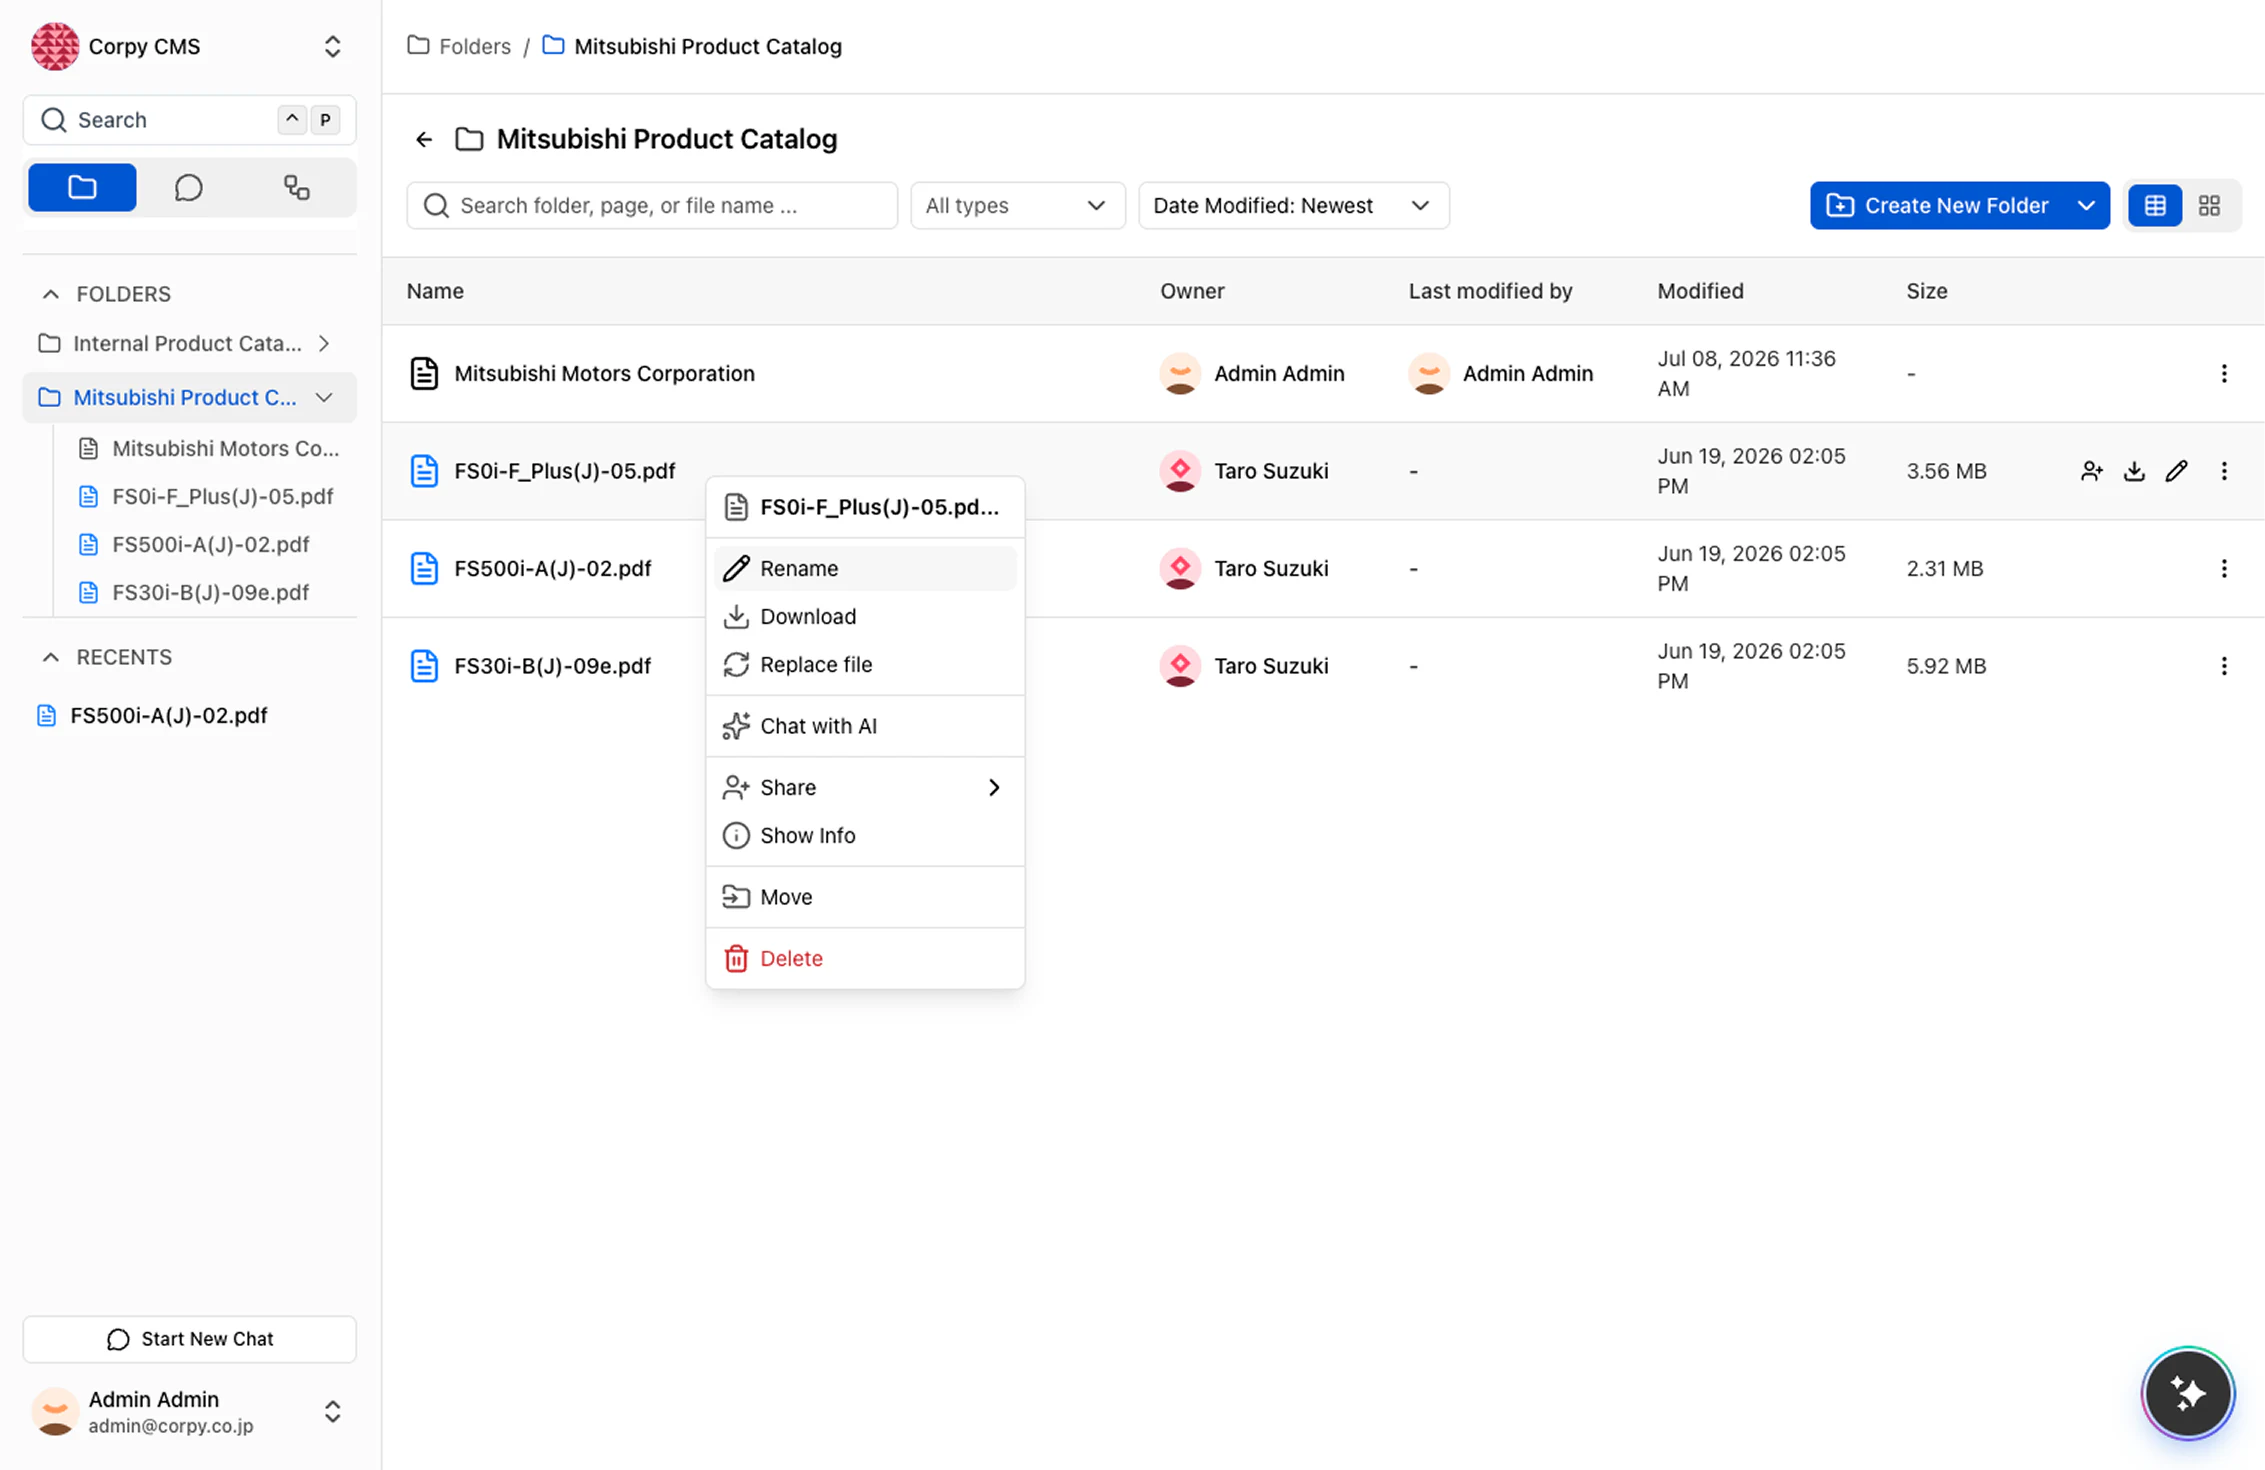This screenshot has height=1470, width=2265.
Task: Click the pencil edit icon on FS0i-F_Plus row
Action: click(2177, 471)
